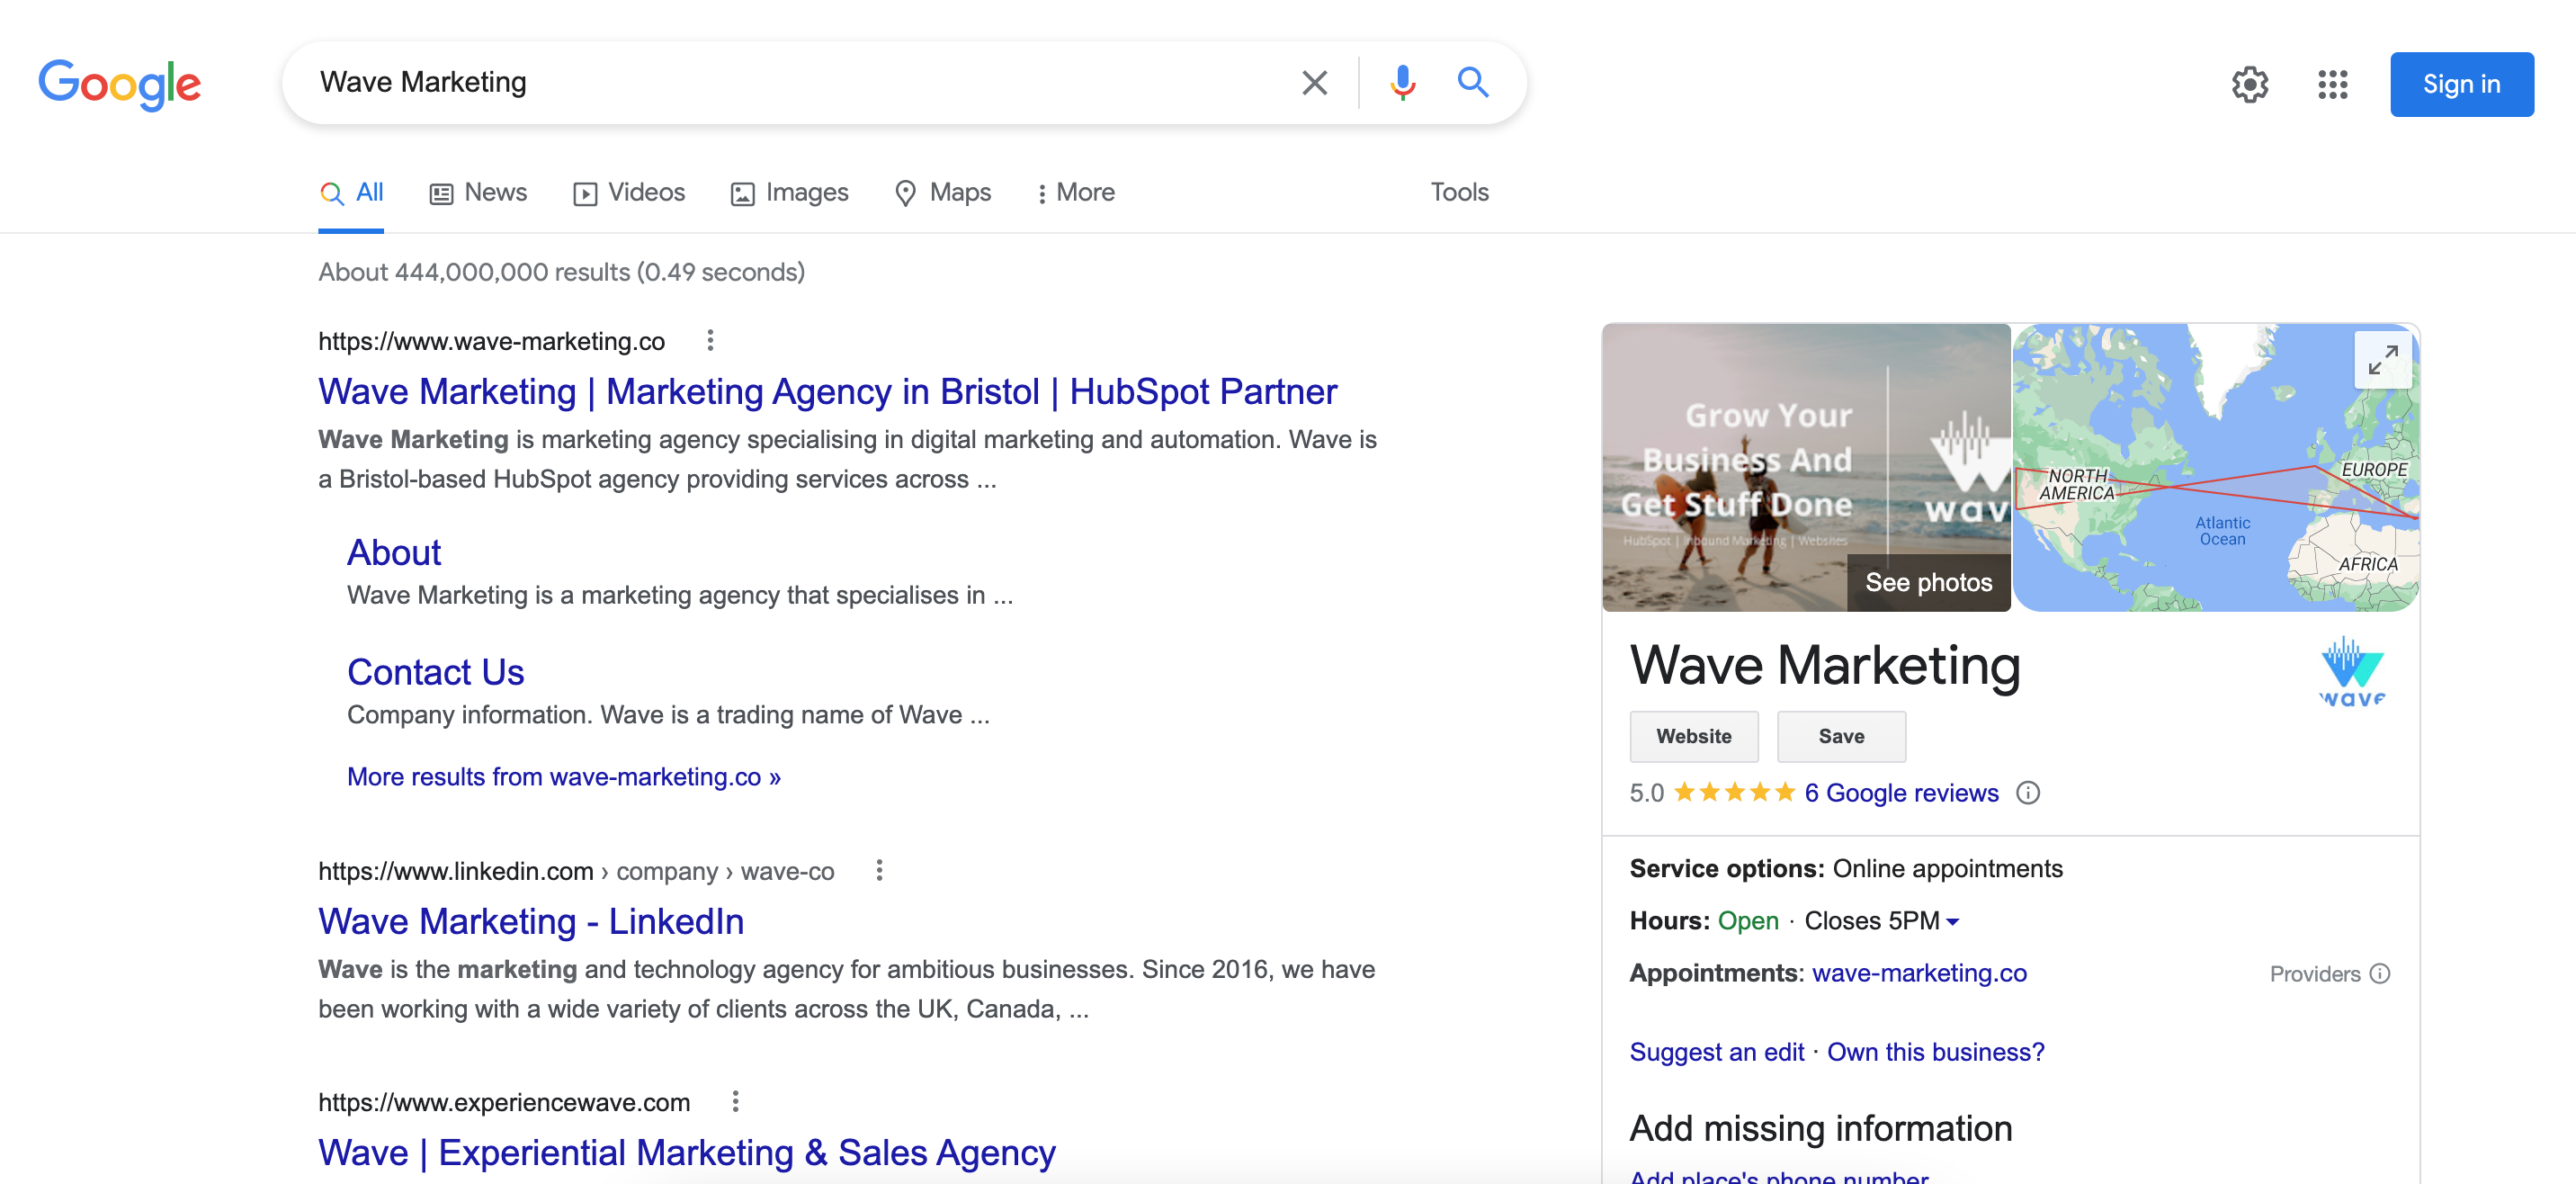Click the info icon beside Google reviews
This screenshot has width=2576, height=1184.
point(2027,793)
